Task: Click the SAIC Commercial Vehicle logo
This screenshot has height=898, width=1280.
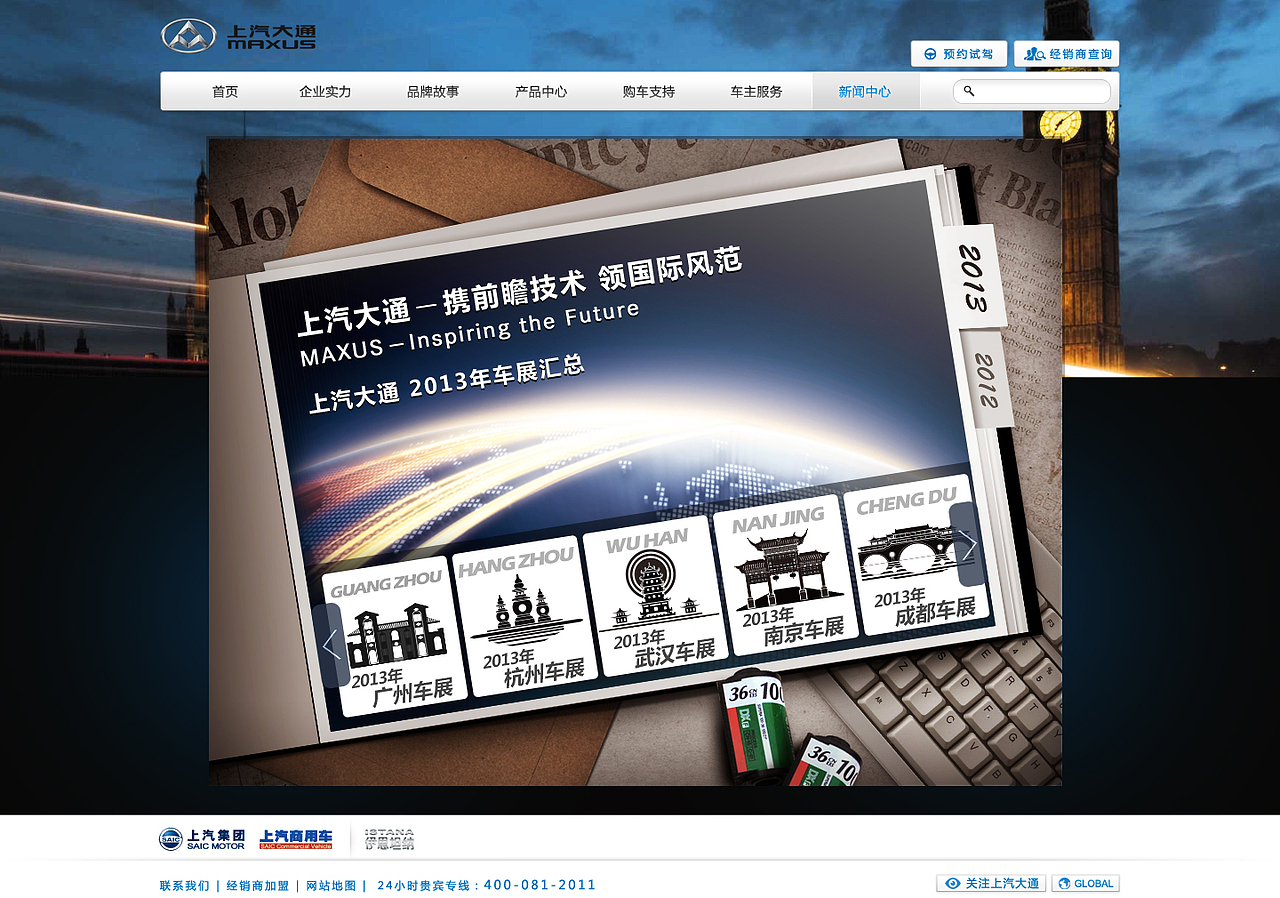Action: pyautogui.click(x=297, y=839)
